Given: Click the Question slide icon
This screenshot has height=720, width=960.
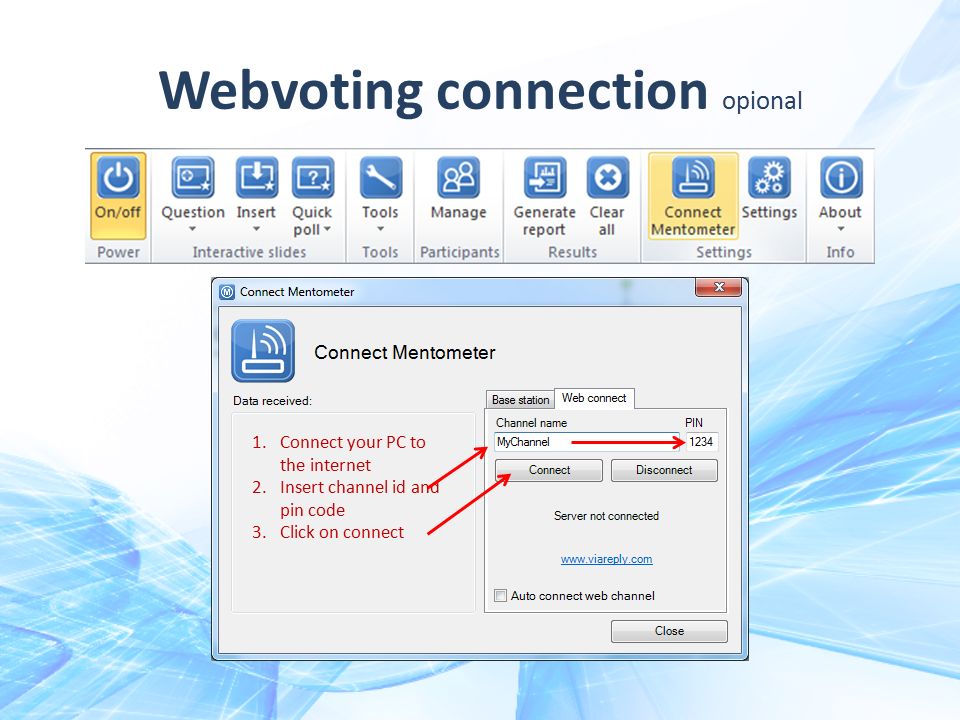Looking at the screenshot, I should coord(193,178).
